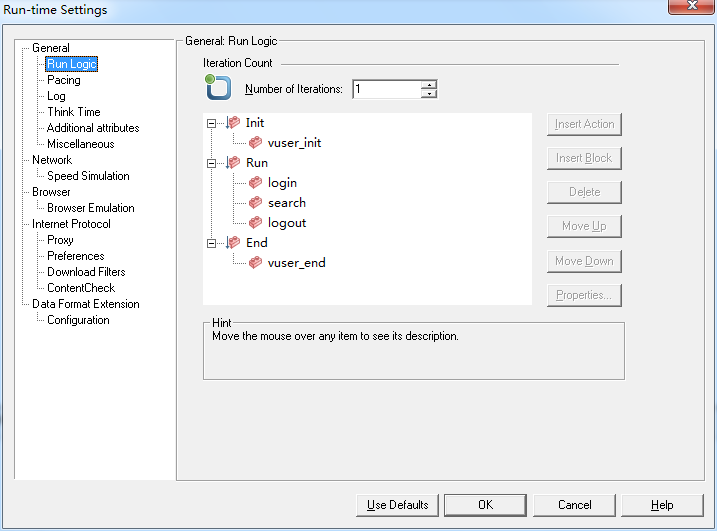The width and height of the screenshot is (717, 531).
Task: Increase number of iterations with the up arrow
Action: click(429, 85)
